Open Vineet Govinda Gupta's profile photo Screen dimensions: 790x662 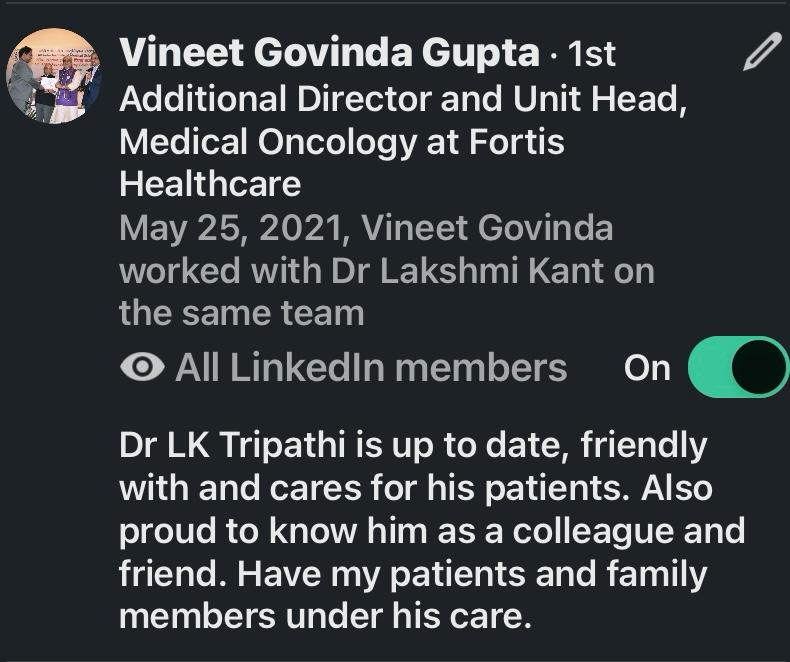[x=54, y=75]
